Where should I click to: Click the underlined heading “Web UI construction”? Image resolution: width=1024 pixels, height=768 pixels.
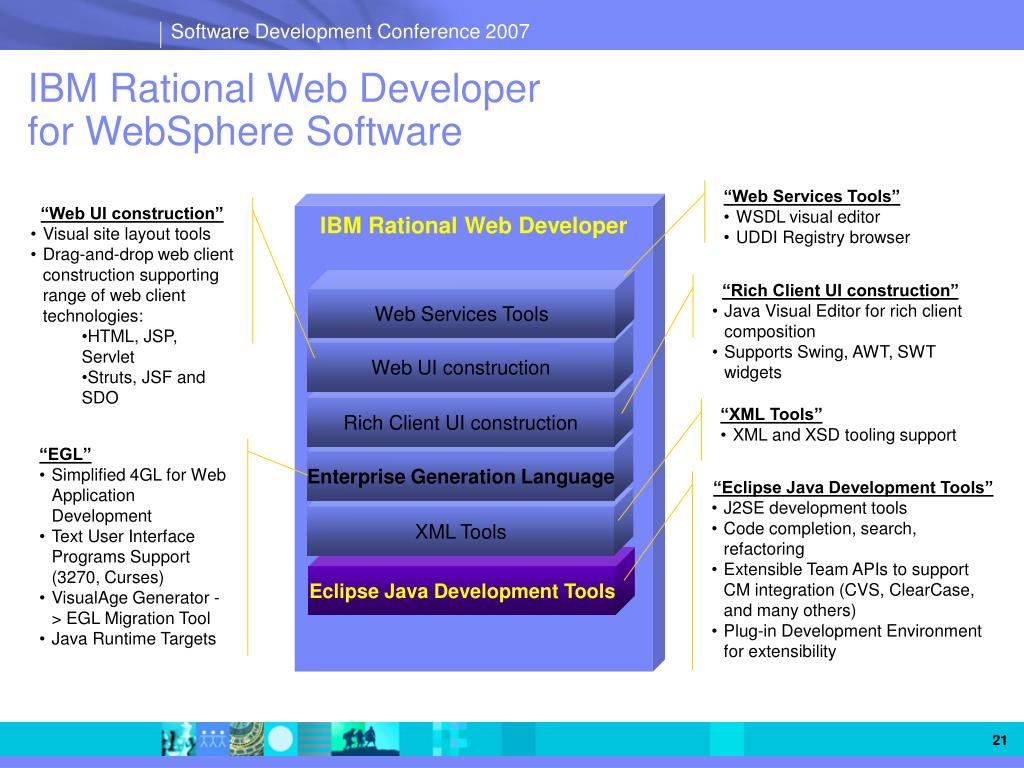pyautogui.click(x=131, y=214)
